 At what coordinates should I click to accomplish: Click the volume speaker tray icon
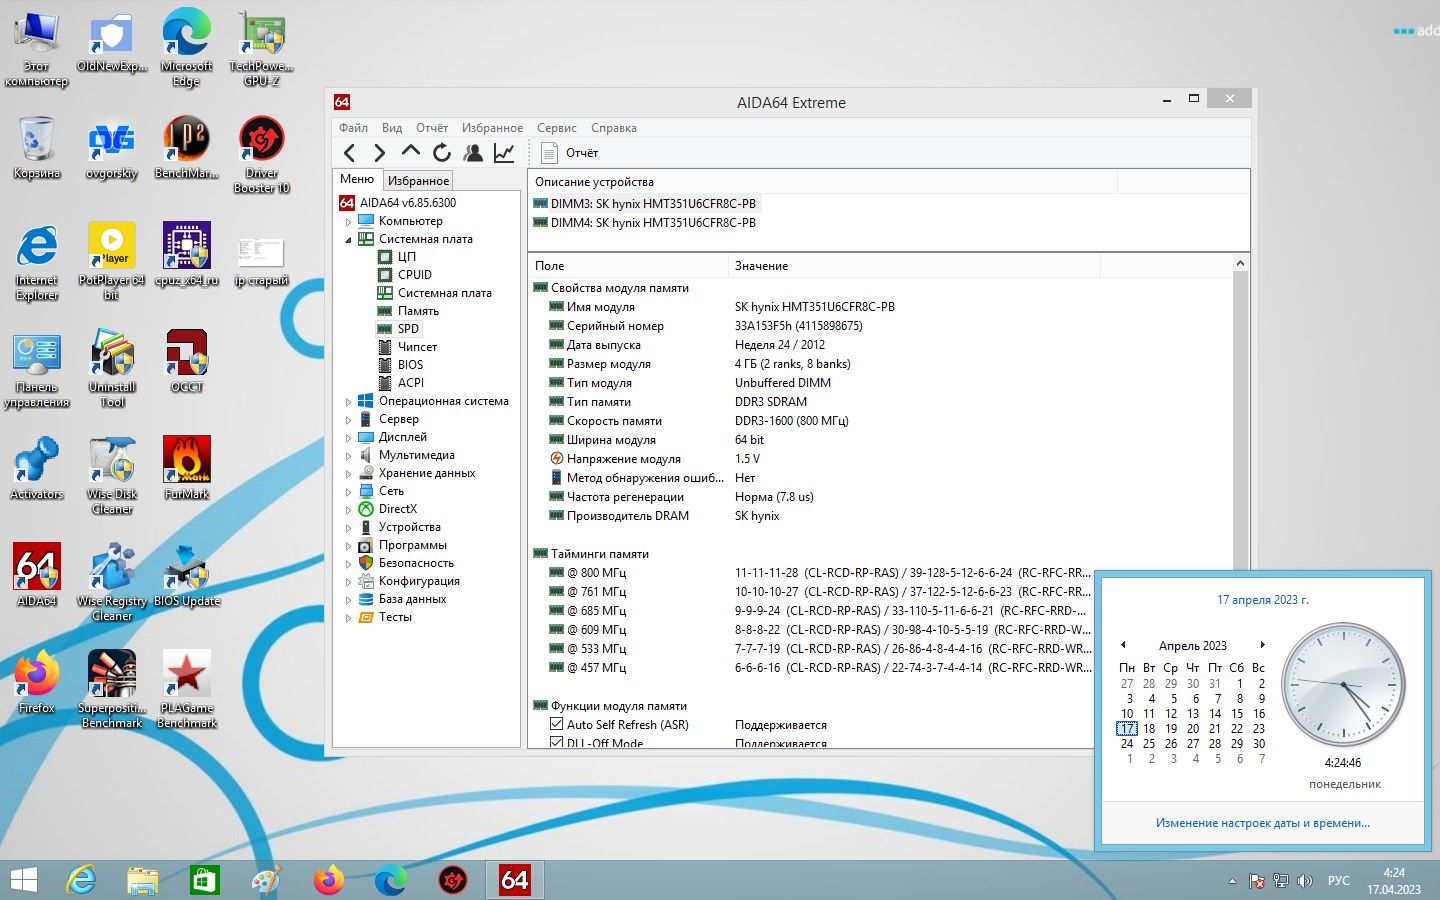pyautogui.click(x=1304, y=881)
